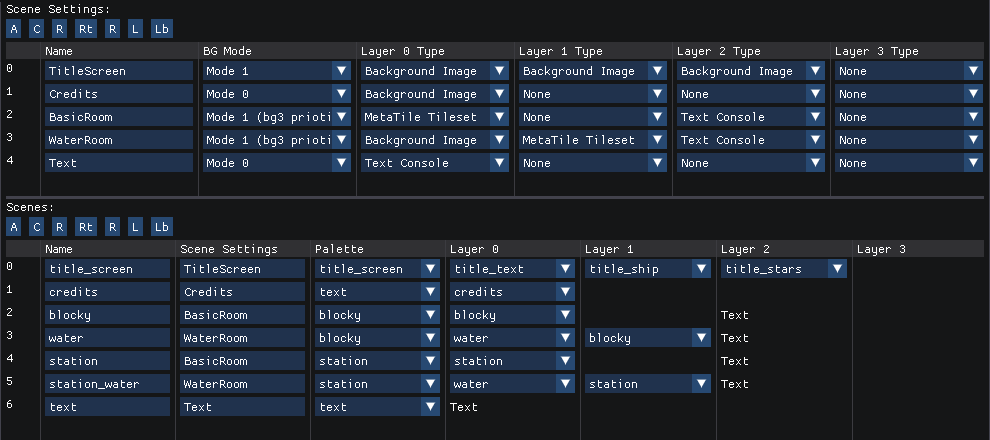Viewport: 990px width, 440px height.
Task: Open MetaTile Tileset Layer 0 dropdown for BasicRoom
Action: [434, 117]
